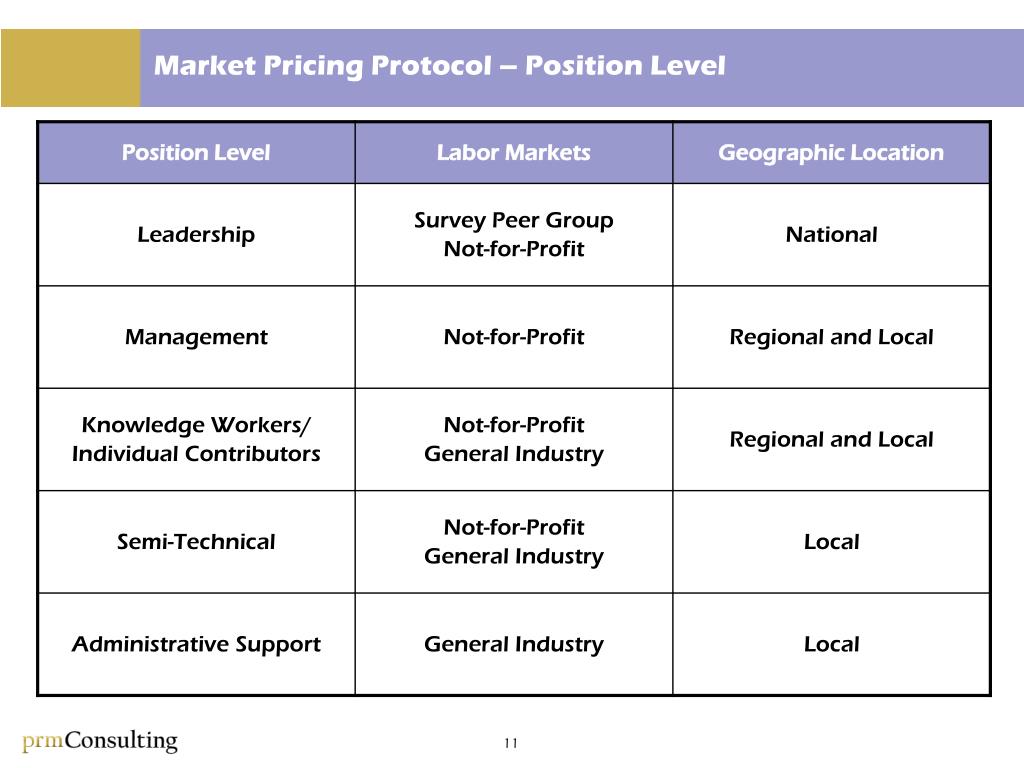1024x768 pixels.
Task: Select Semi-Technical's Local location cell
Action: click(x=831, y=542)
